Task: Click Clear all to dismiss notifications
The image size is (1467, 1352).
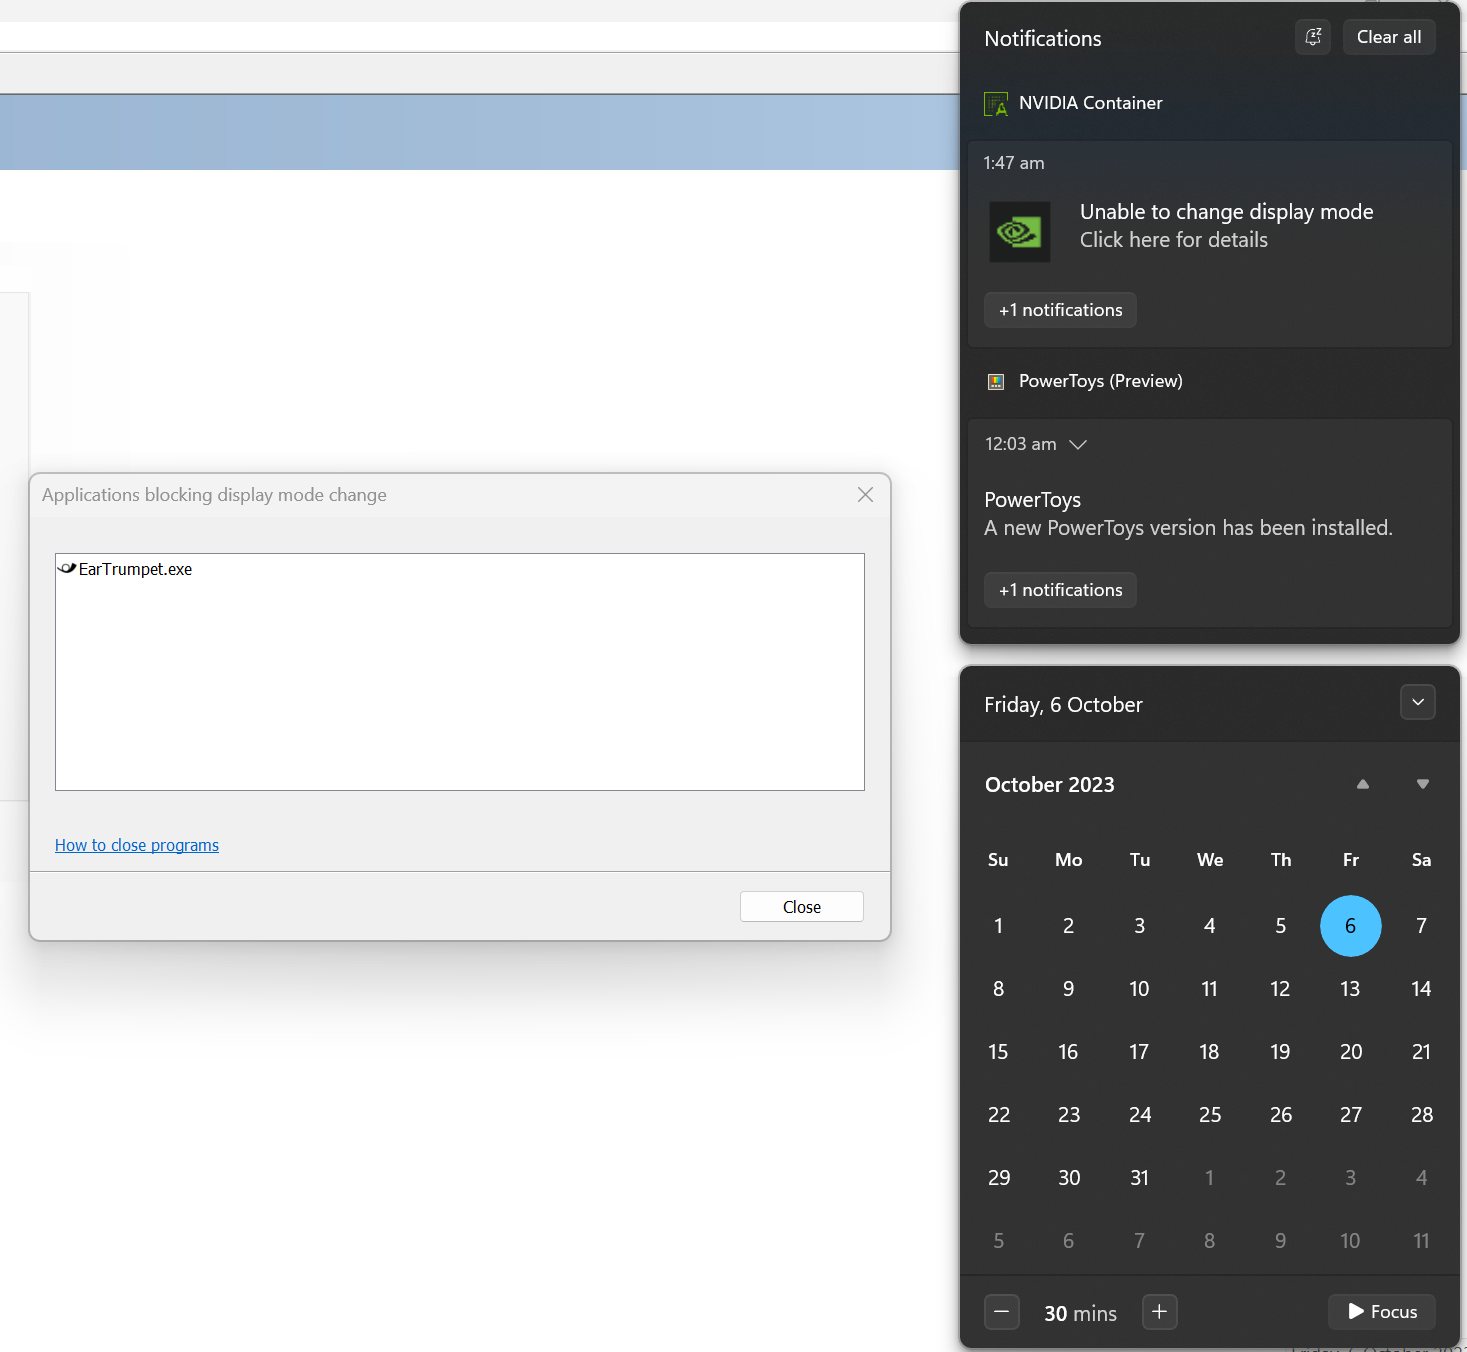Action: [x=1388, y=37]
